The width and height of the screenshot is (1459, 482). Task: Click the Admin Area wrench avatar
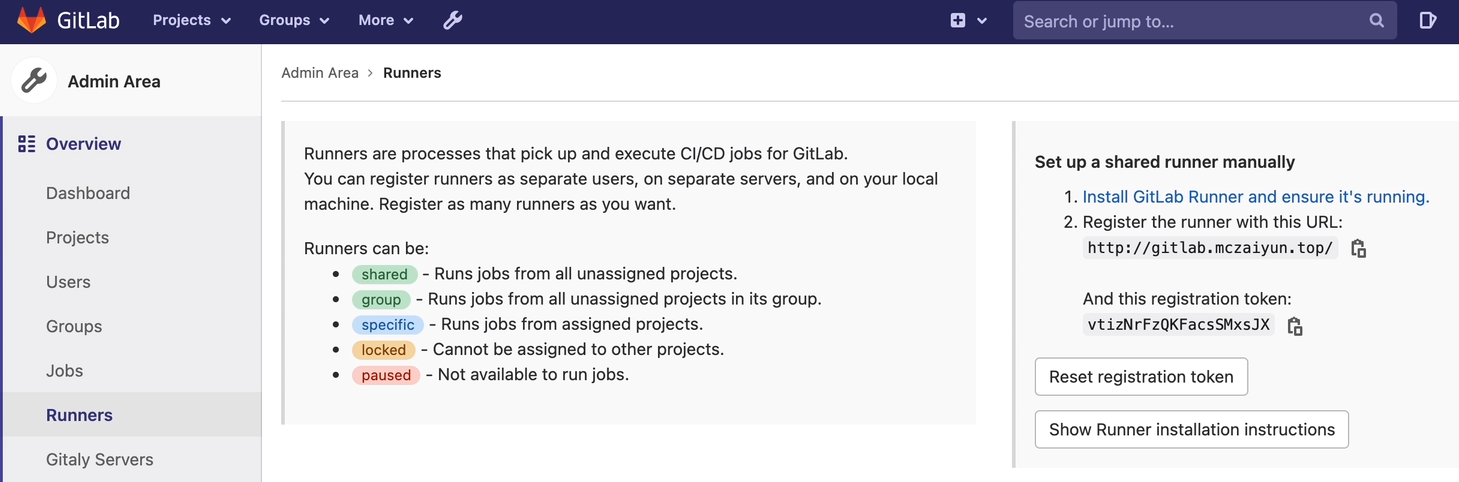(35, 81)
